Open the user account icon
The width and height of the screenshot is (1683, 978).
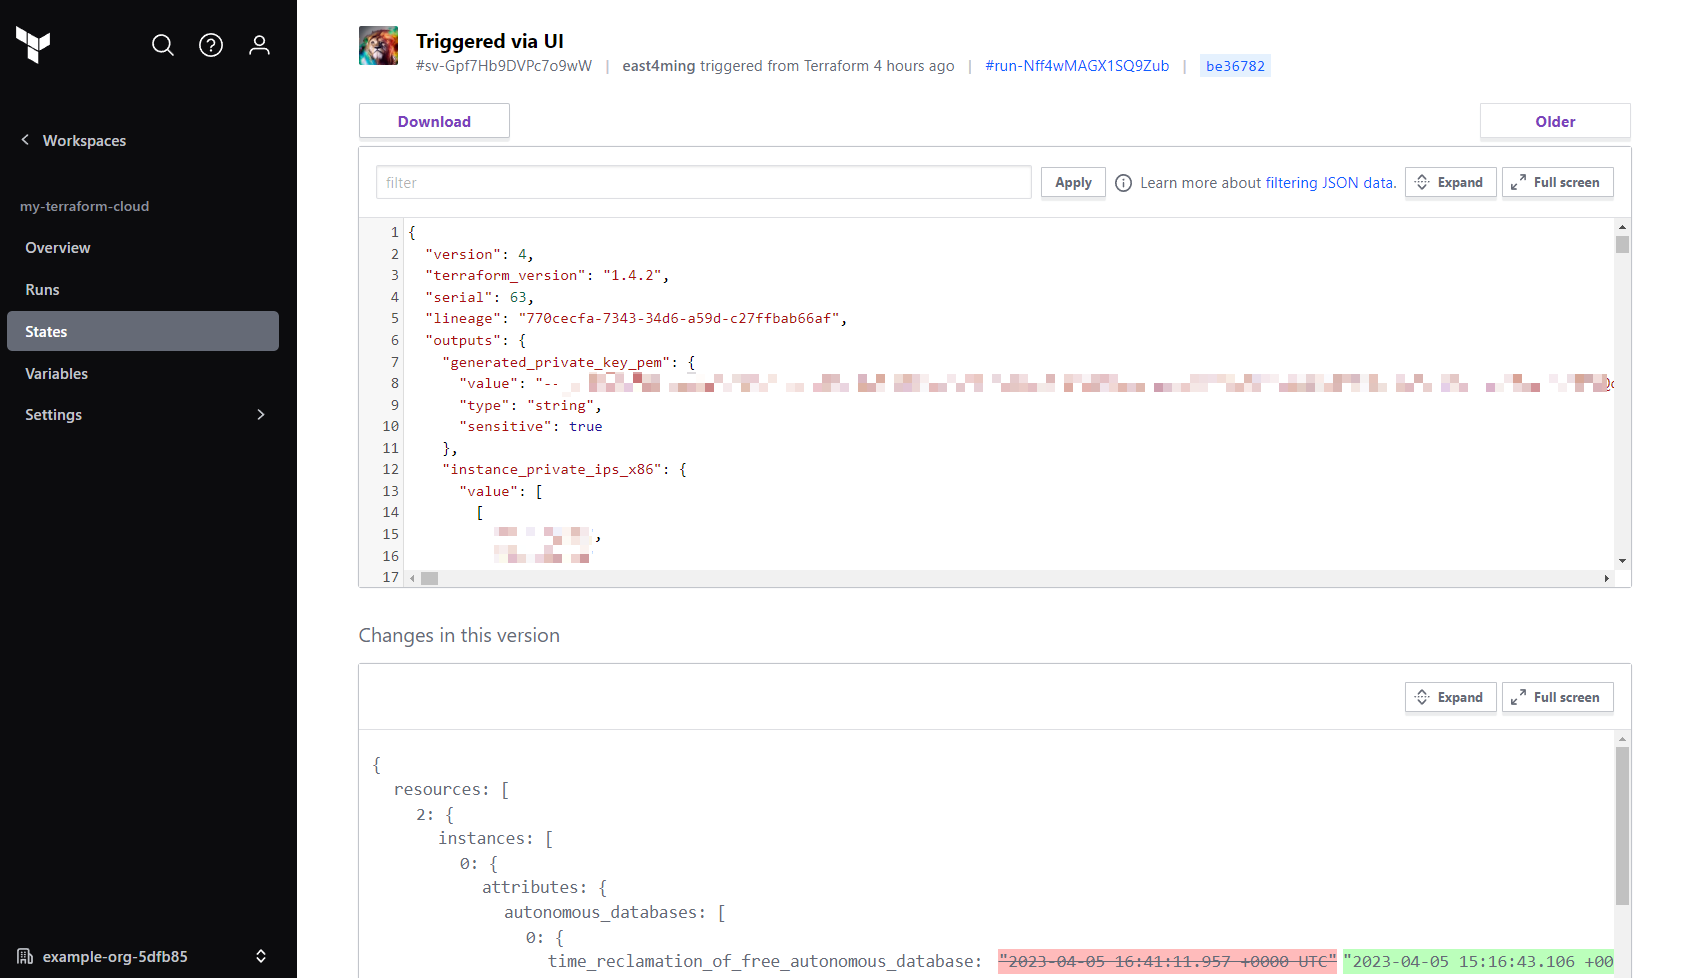(259, 45)
